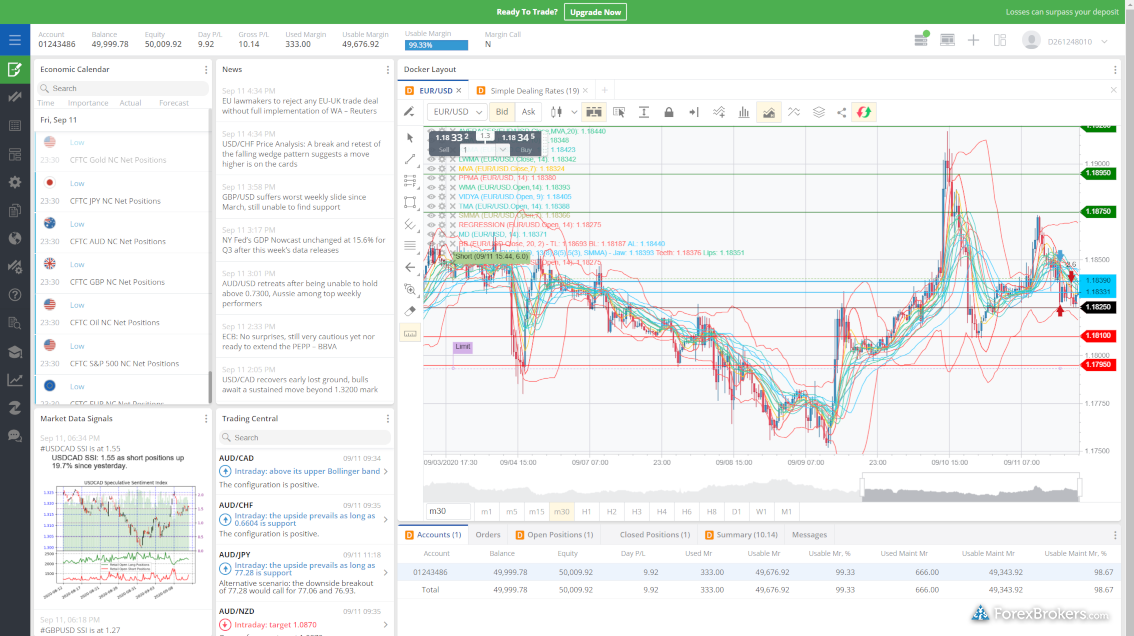1134x636 pixels.
Task: Open the layout columns icon in header
Action: tap(1000, 41)
